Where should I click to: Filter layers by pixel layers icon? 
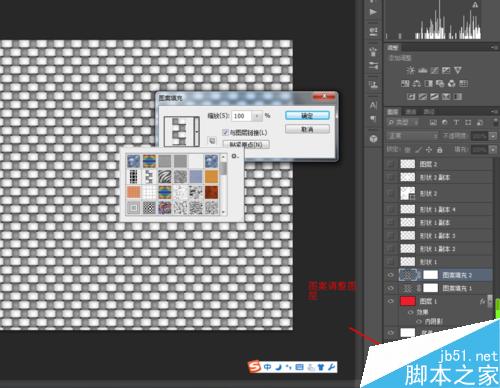pos(433,123)
